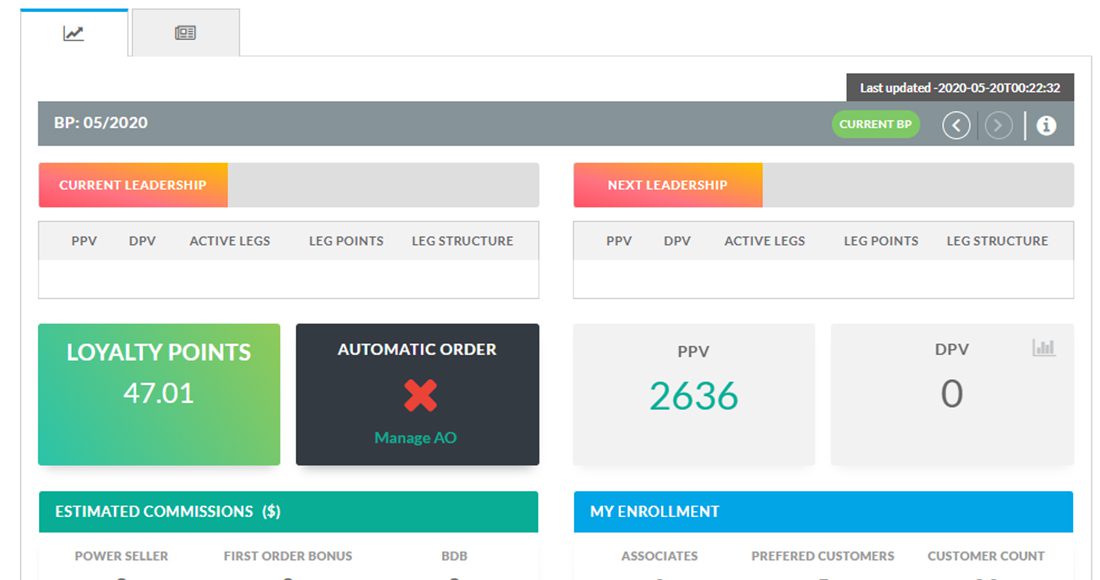
Task: Go to next business period arrow
Action: [998, 125]
